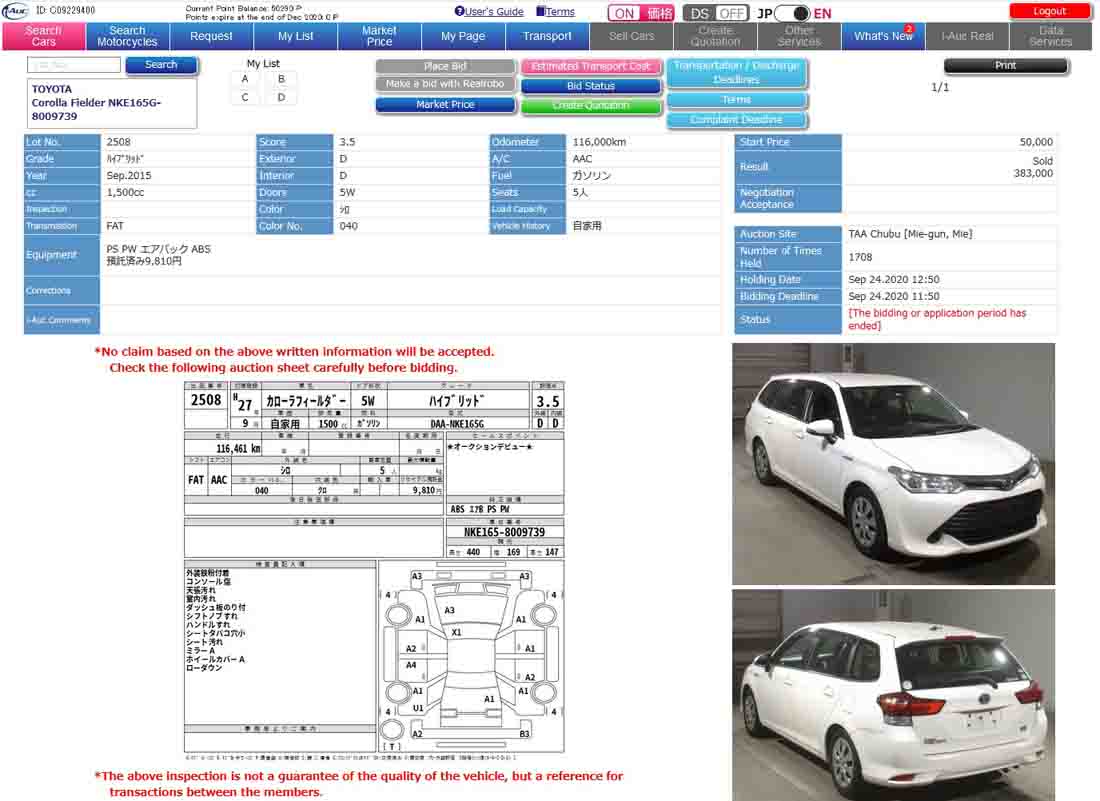Screen dimensions: 1100x801
Task: Open the Terms book link
Action: click(555, 12)
